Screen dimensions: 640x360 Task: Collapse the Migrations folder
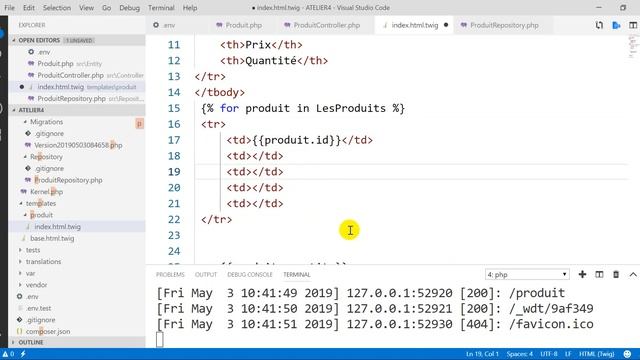tap(46, 122)
